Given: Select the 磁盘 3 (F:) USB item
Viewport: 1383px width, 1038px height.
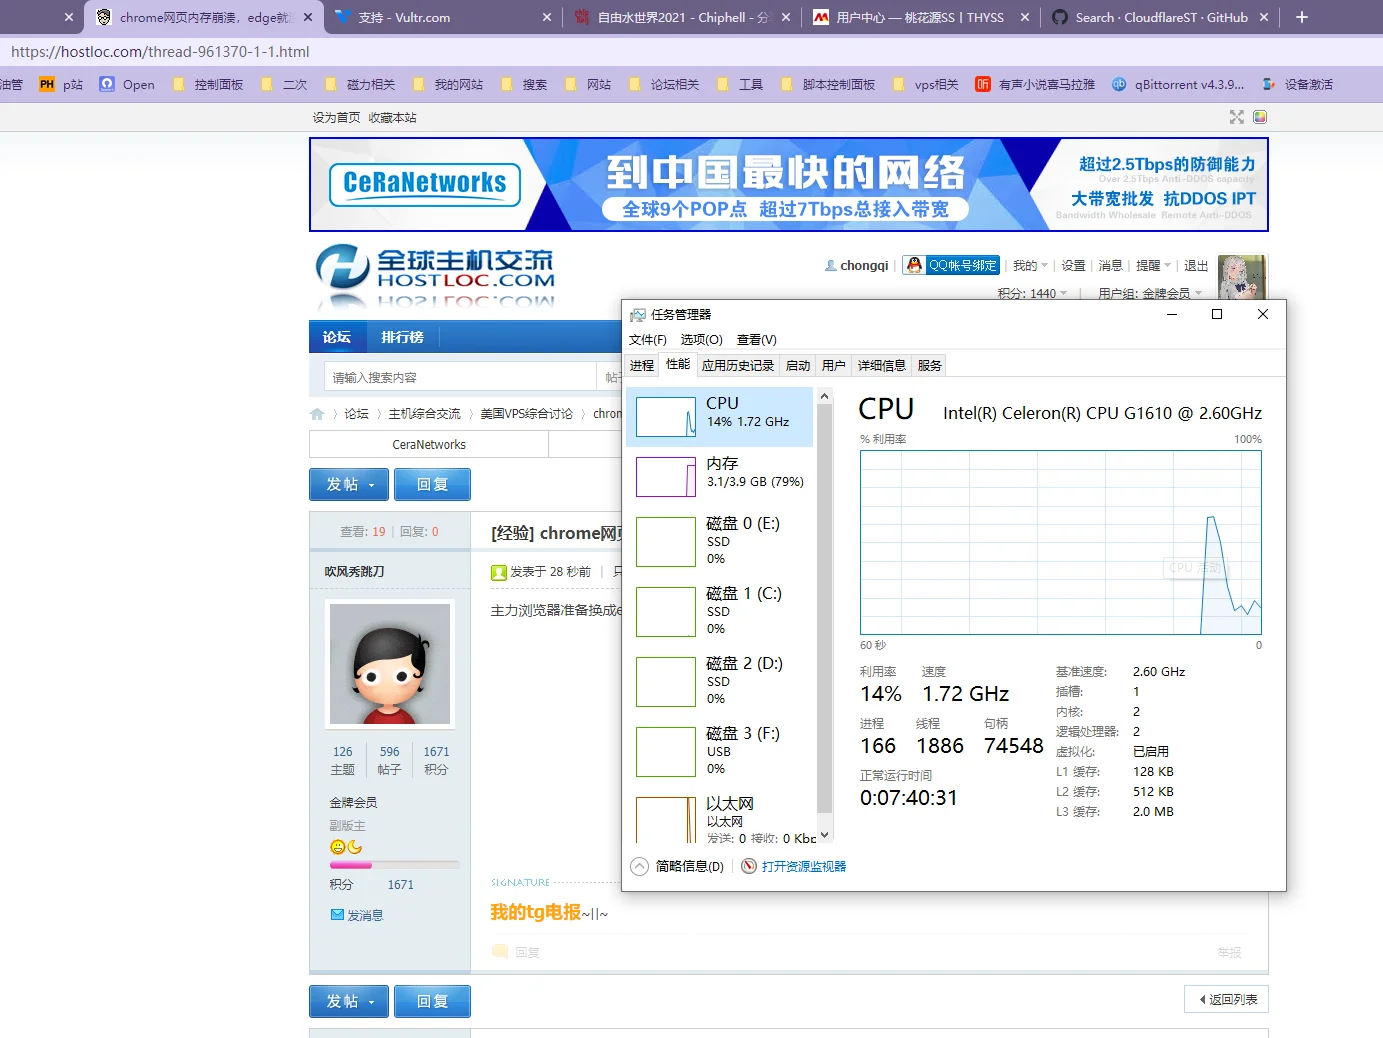Looking at the screenshot, I should pyautogui.click(x=720, y=751).
